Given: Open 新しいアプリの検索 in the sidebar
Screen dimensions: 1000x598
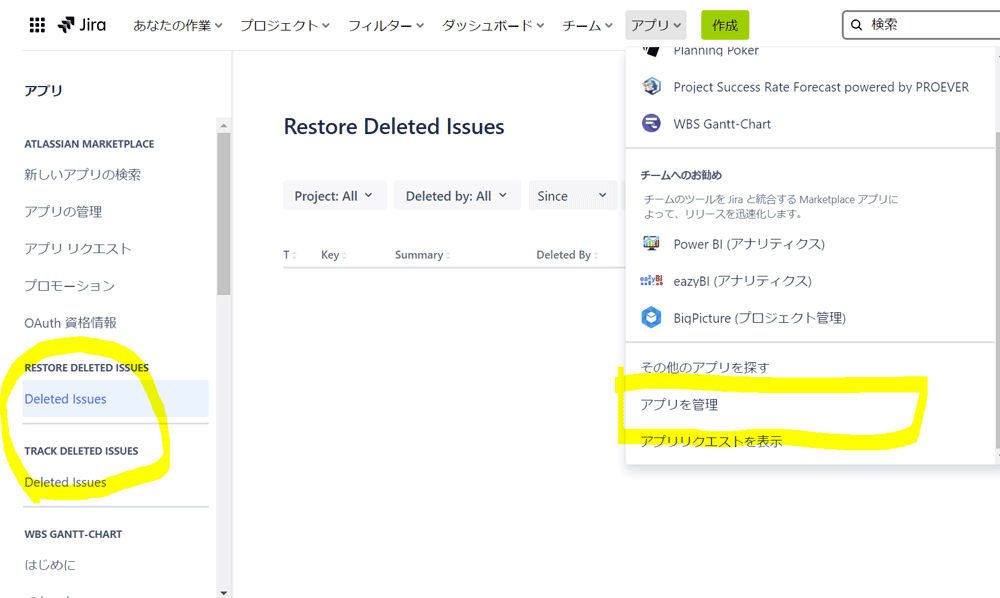Looking at the screenshot, I should pos(82,175).
